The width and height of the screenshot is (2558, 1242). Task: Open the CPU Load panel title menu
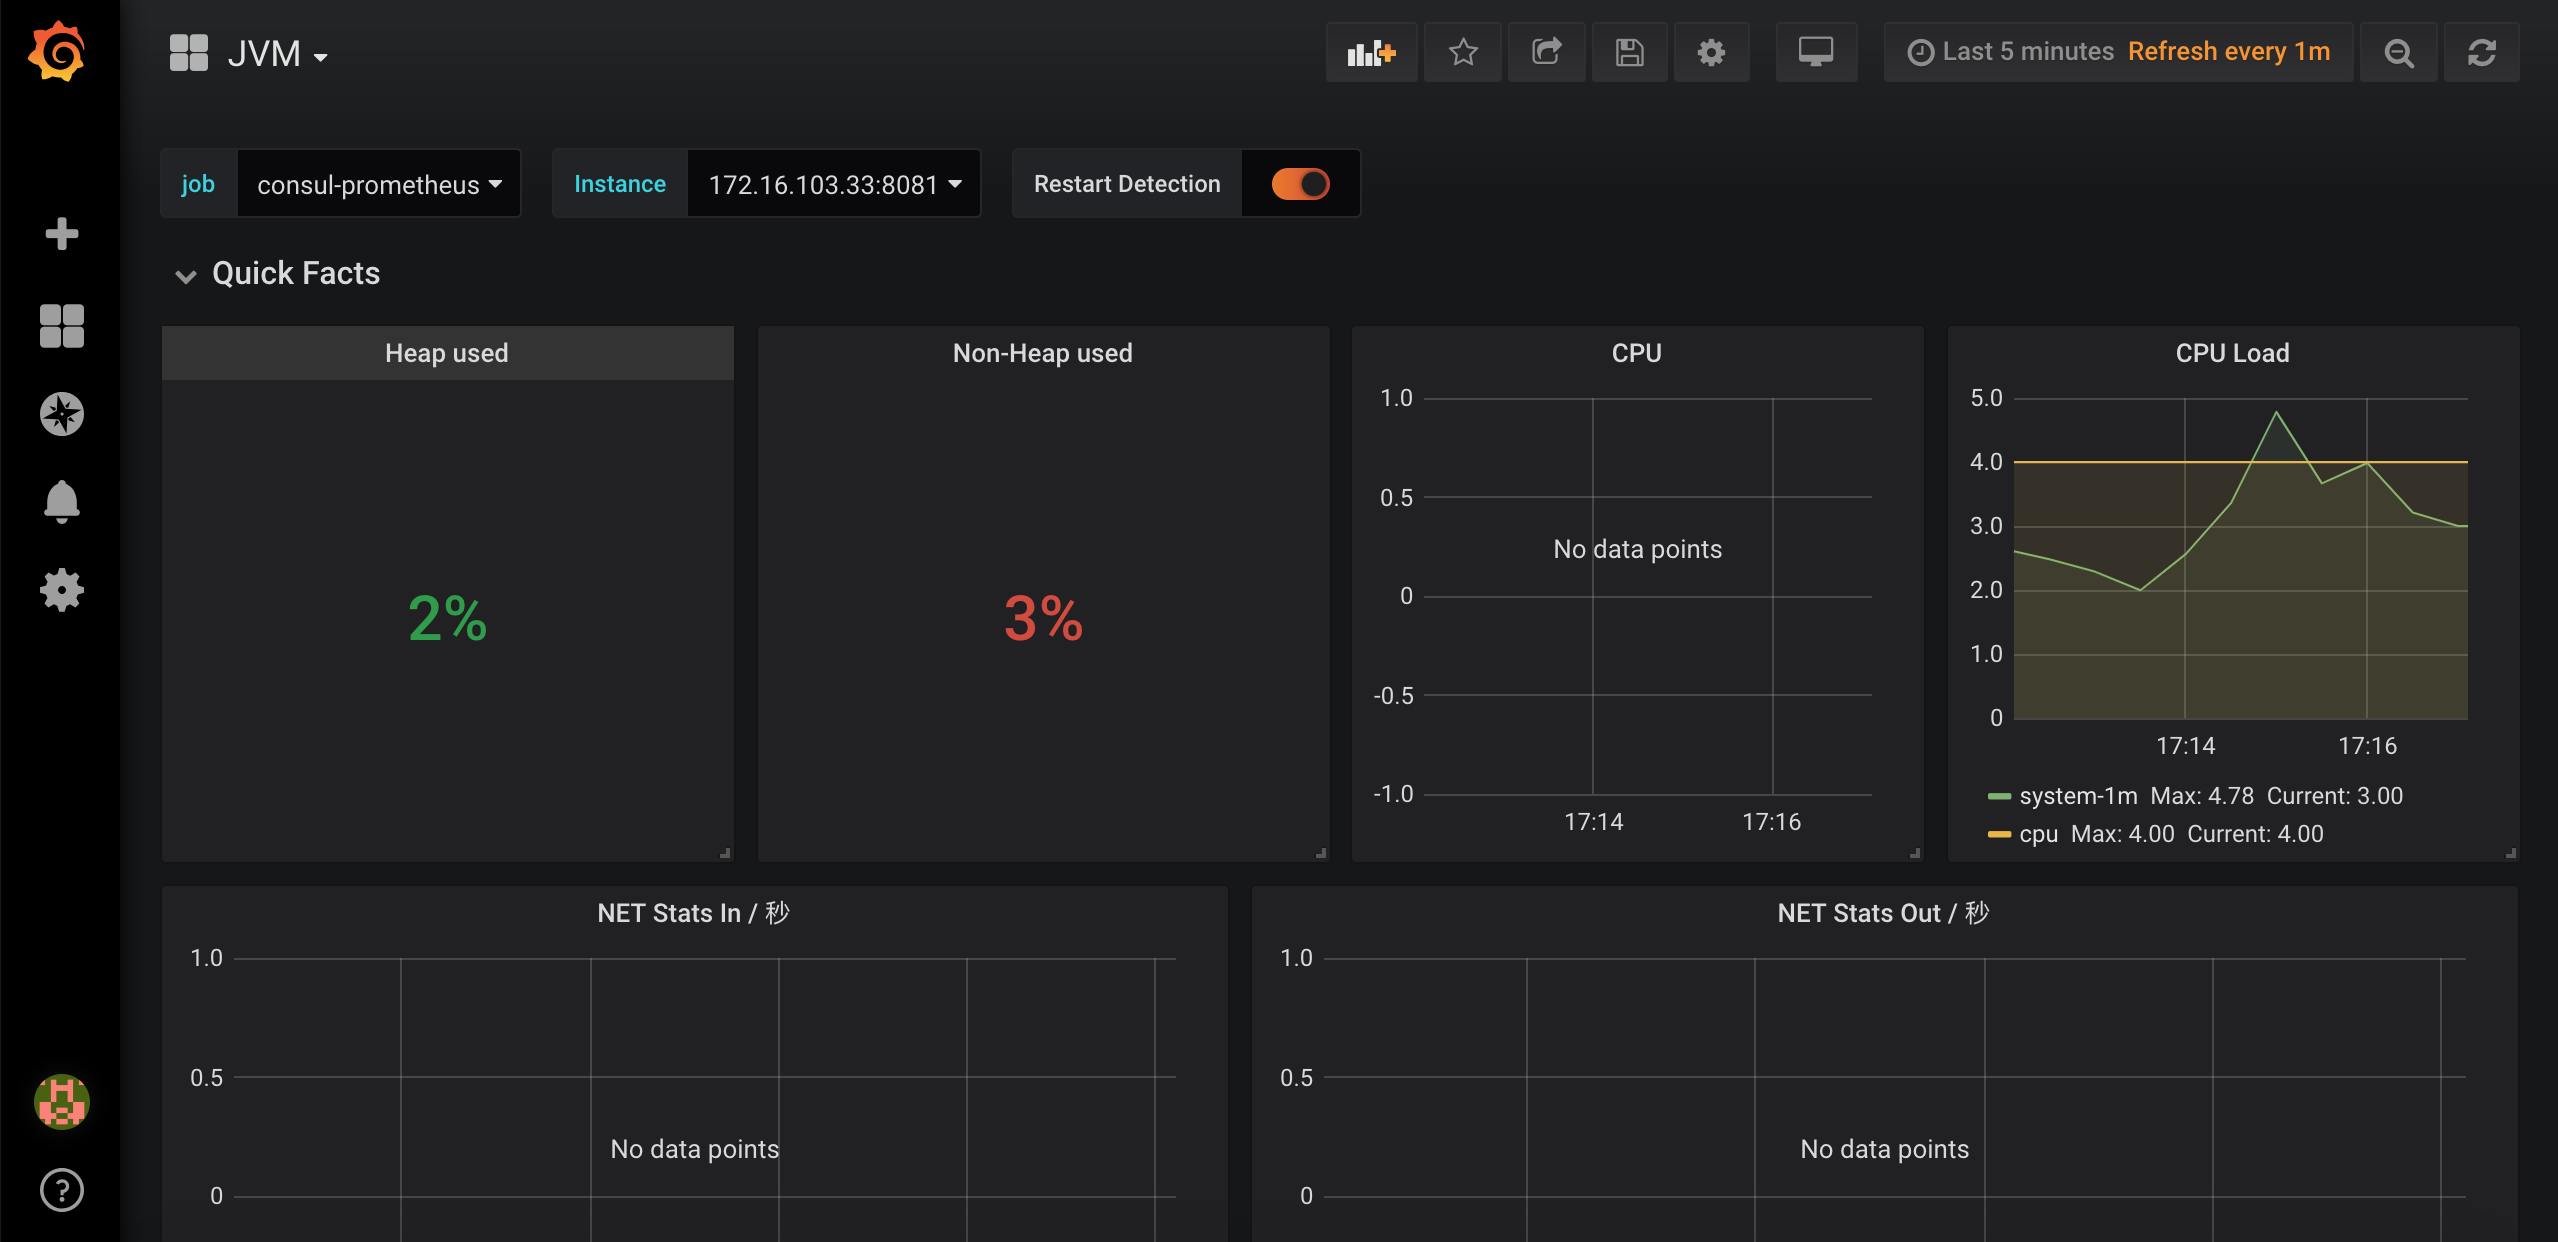tap(2233, 353)
